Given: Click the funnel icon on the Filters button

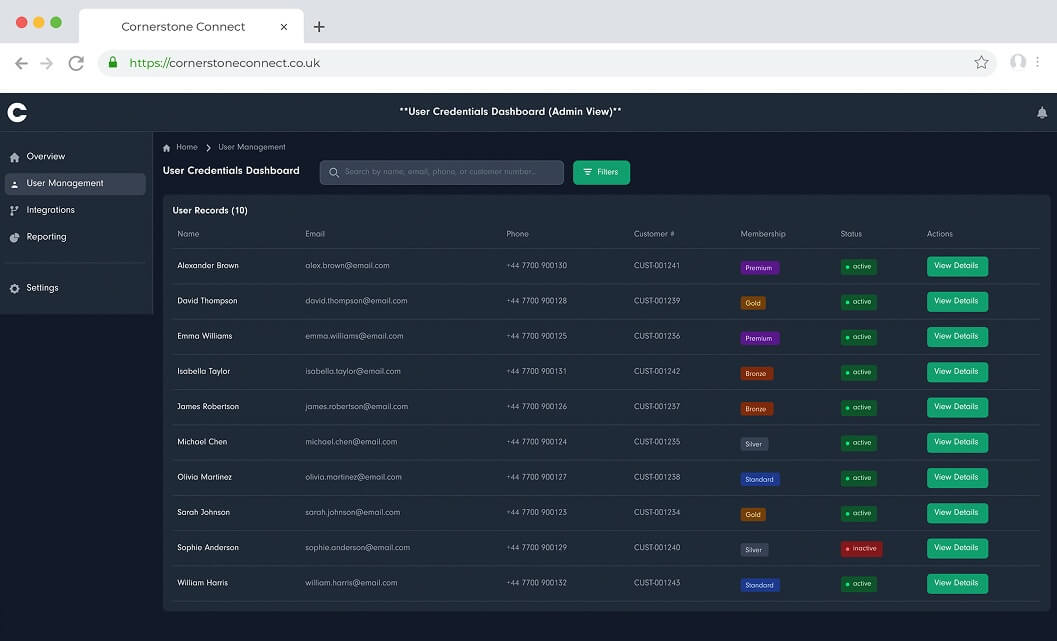Looking at the screenshot, I should click(588, 172).
